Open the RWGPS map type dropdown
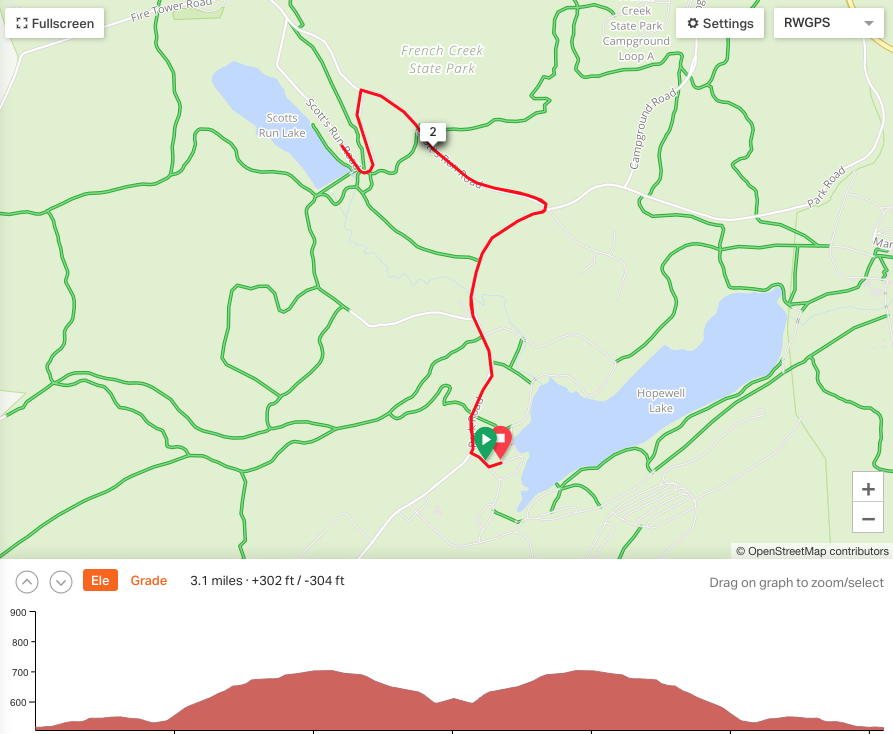 click(829, 23)
